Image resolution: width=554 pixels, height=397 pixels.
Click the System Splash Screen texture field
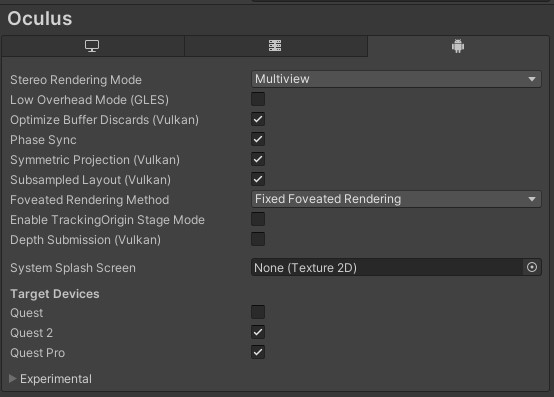click(387, 267)
